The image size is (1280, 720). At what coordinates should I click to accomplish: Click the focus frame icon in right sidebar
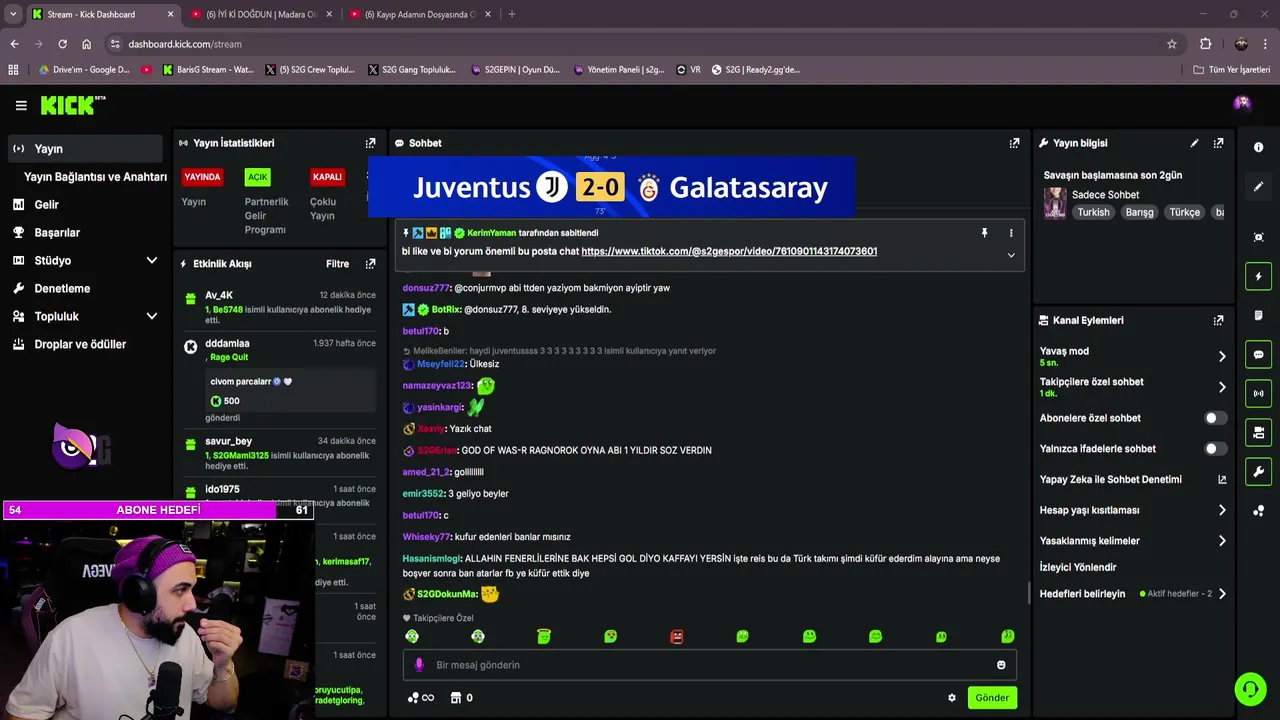tap(1258, 237)
